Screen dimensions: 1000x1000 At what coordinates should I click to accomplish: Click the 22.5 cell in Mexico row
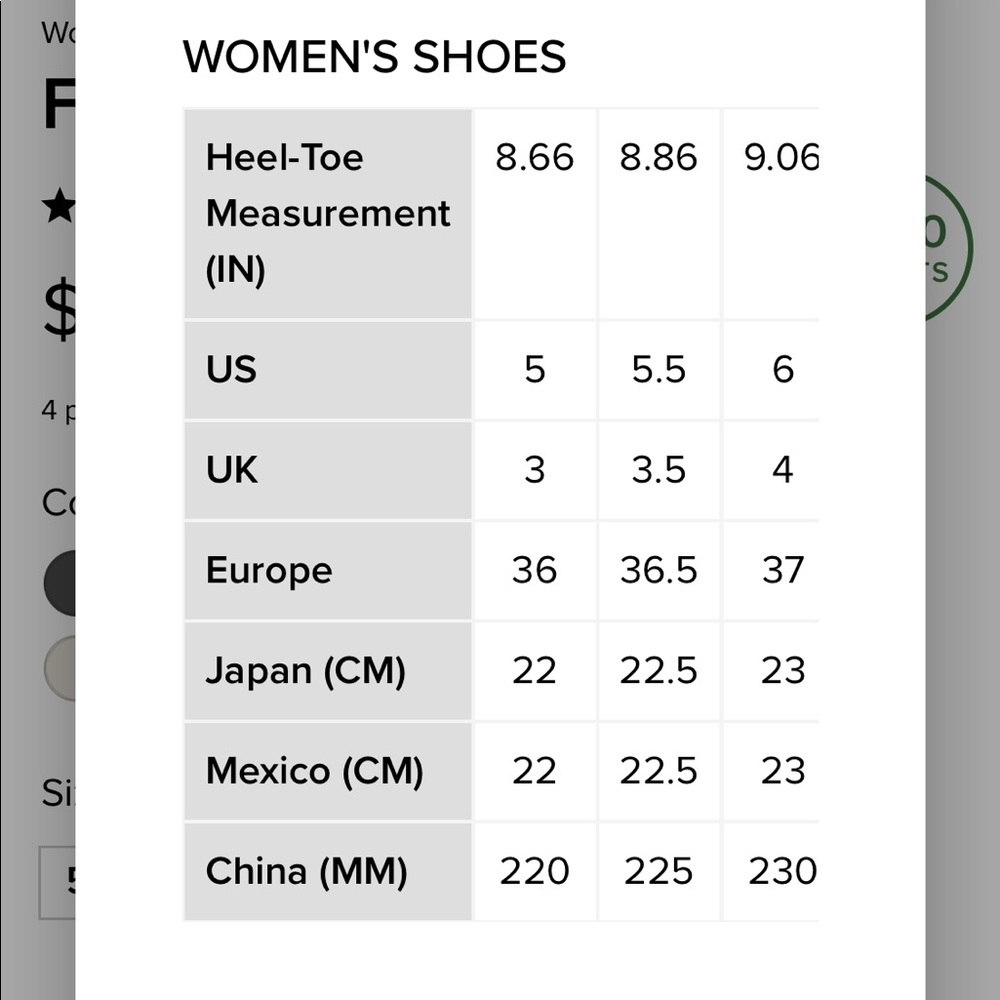[x=658, y=771]
